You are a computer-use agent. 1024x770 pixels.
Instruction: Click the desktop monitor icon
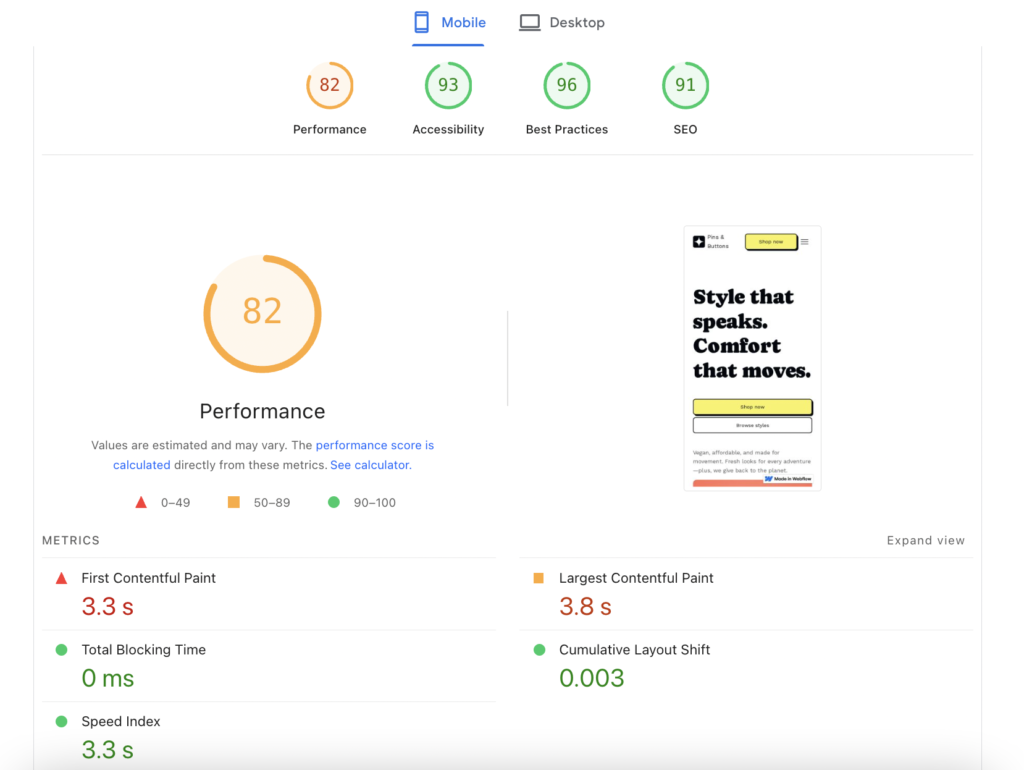pos(529,22)
